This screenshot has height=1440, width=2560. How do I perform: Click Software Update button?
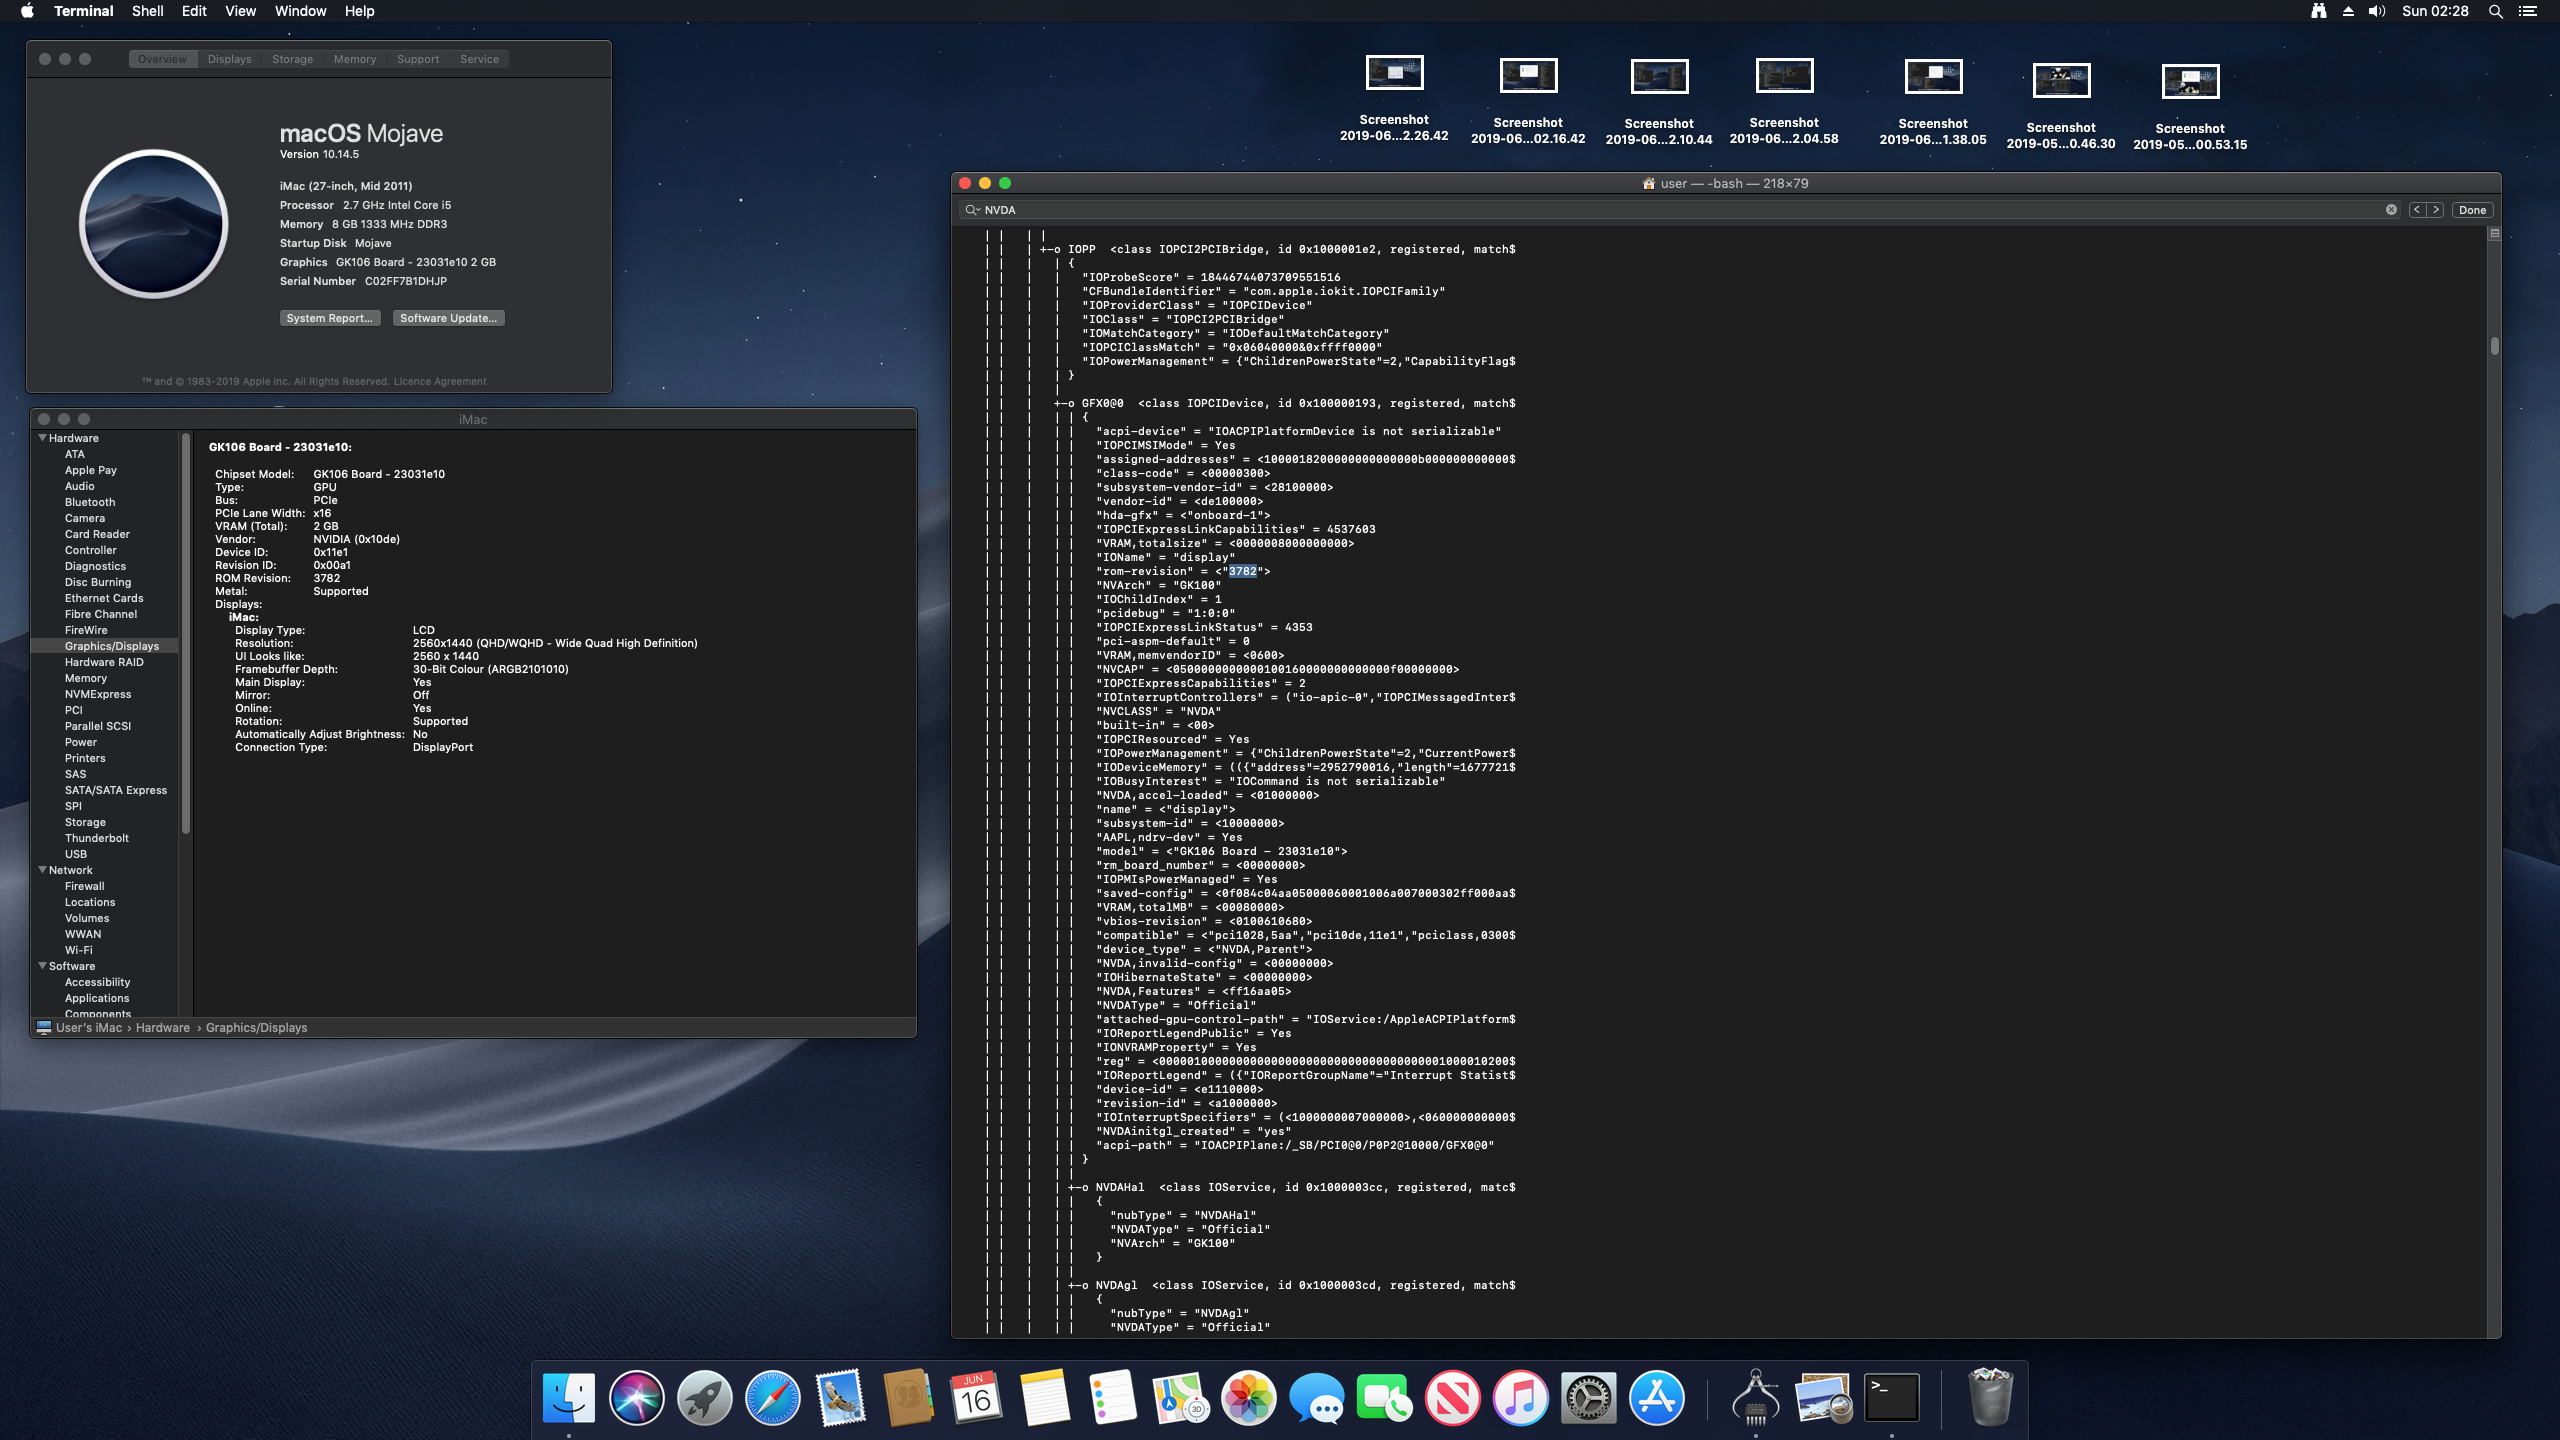448,318
